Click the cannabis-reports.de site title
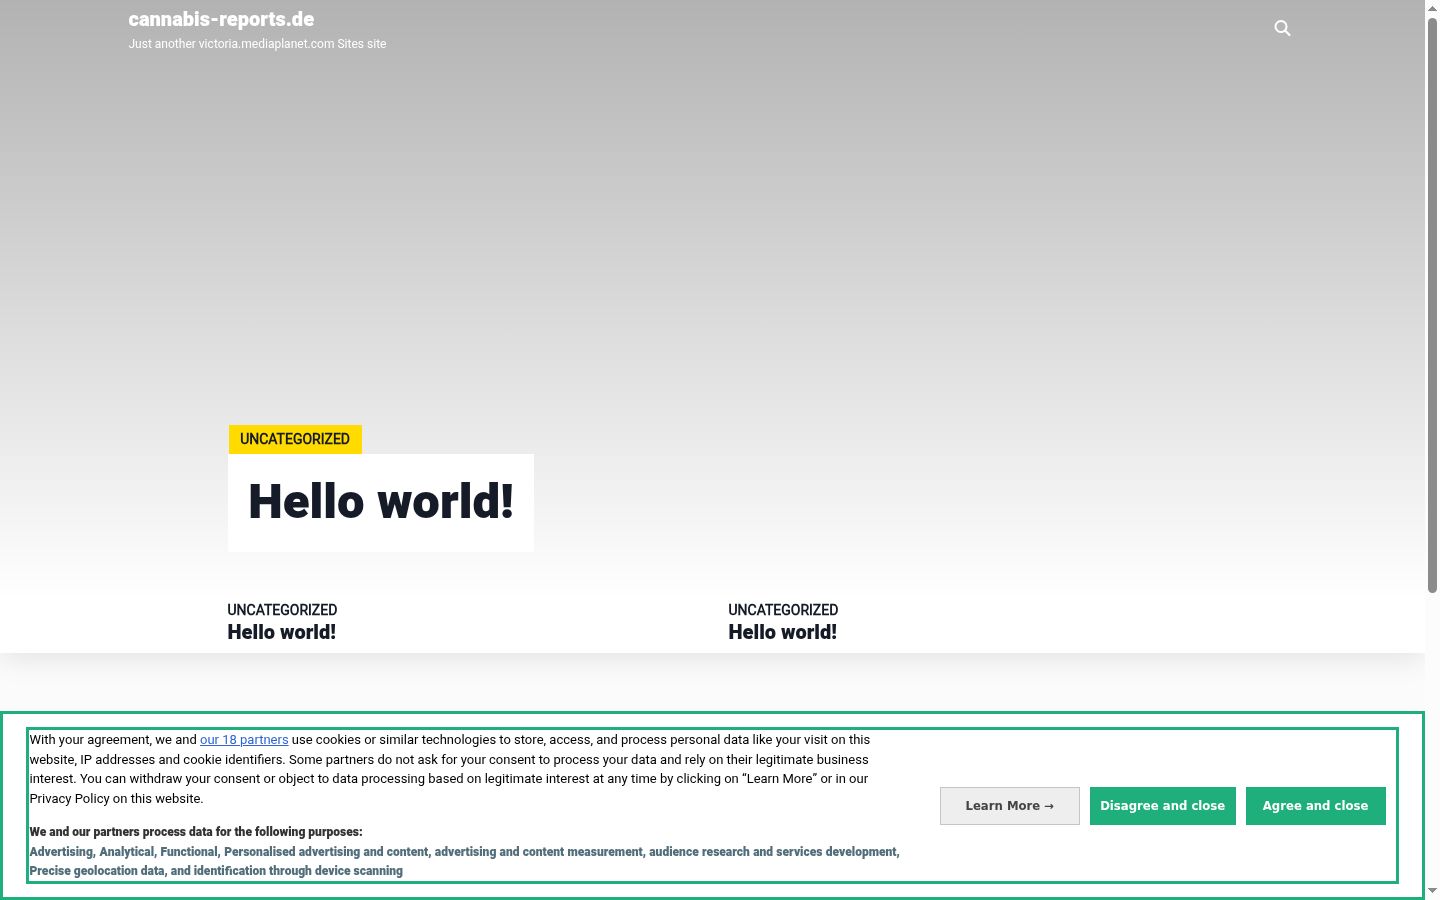This screenshot has width=1440, height=900. tap(221, 19)
